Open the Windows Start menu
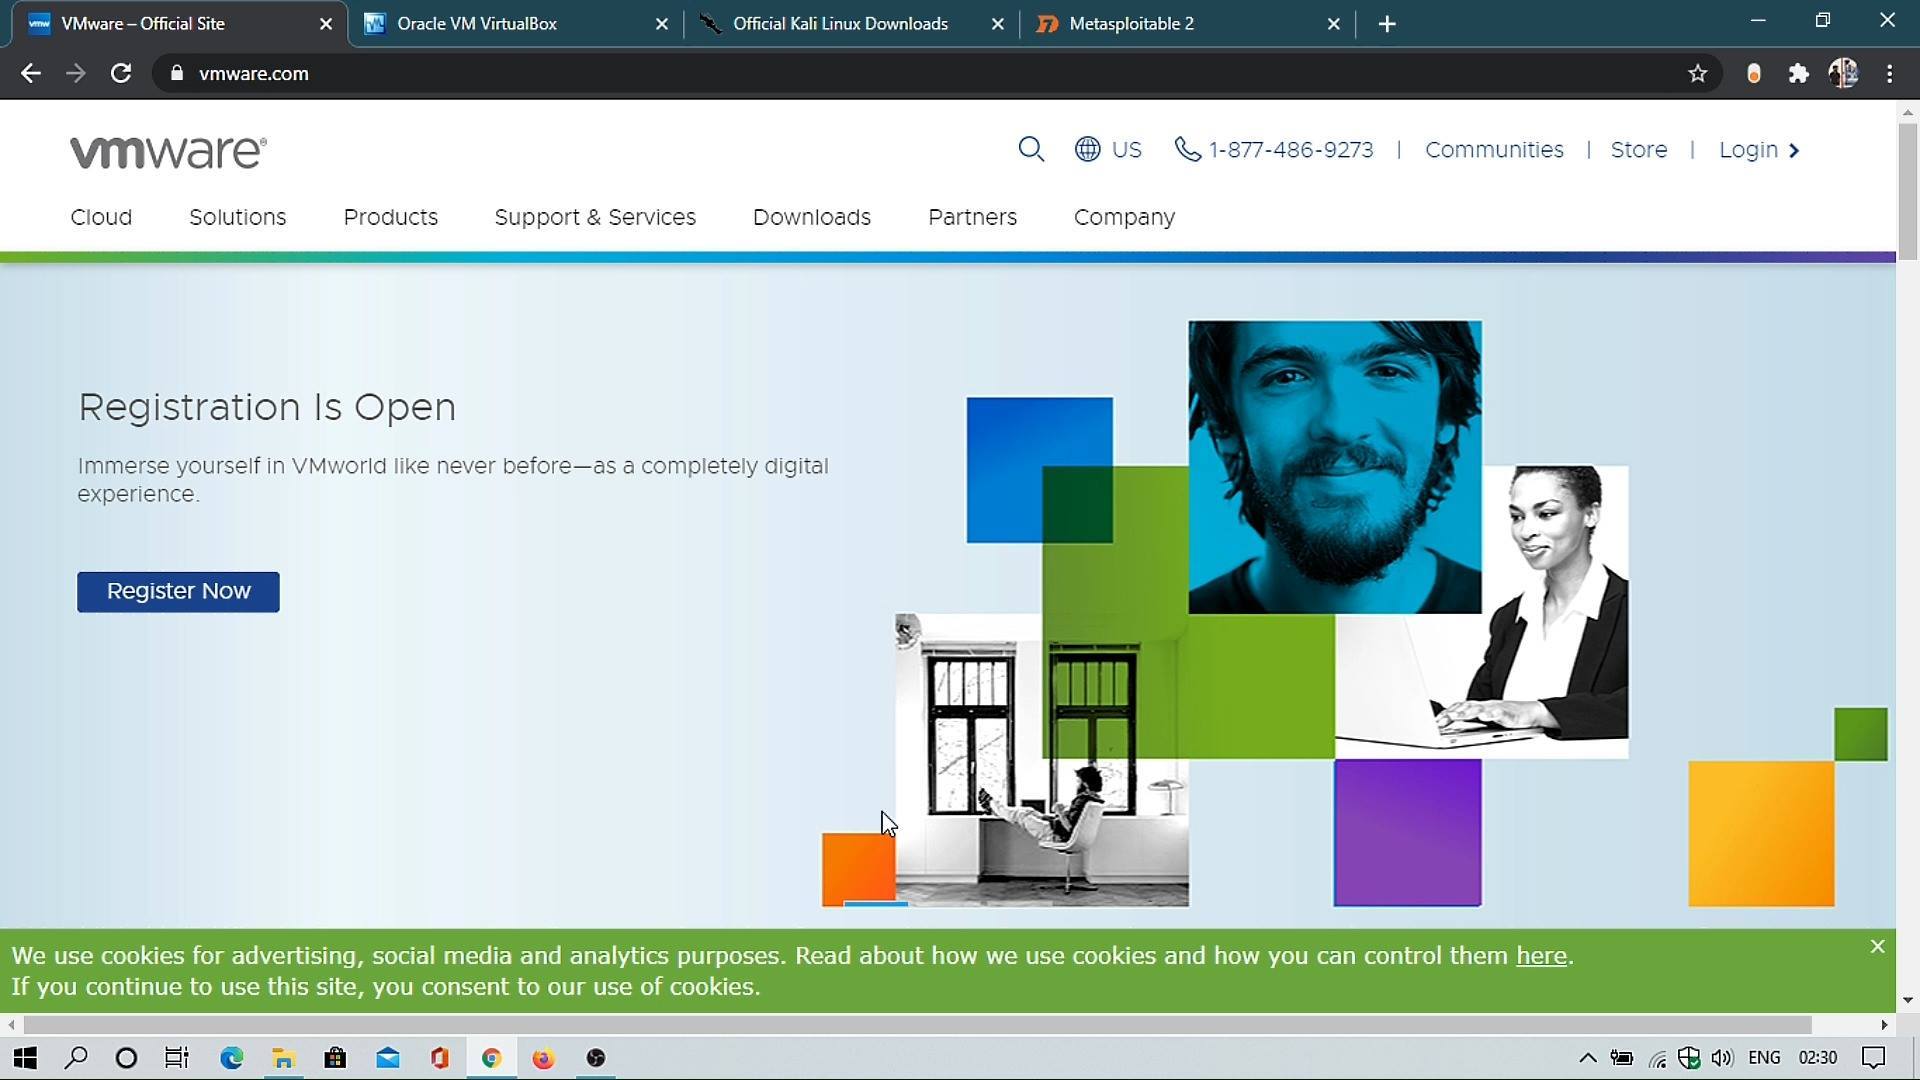1920x1080 pixels. [25, 1058]
